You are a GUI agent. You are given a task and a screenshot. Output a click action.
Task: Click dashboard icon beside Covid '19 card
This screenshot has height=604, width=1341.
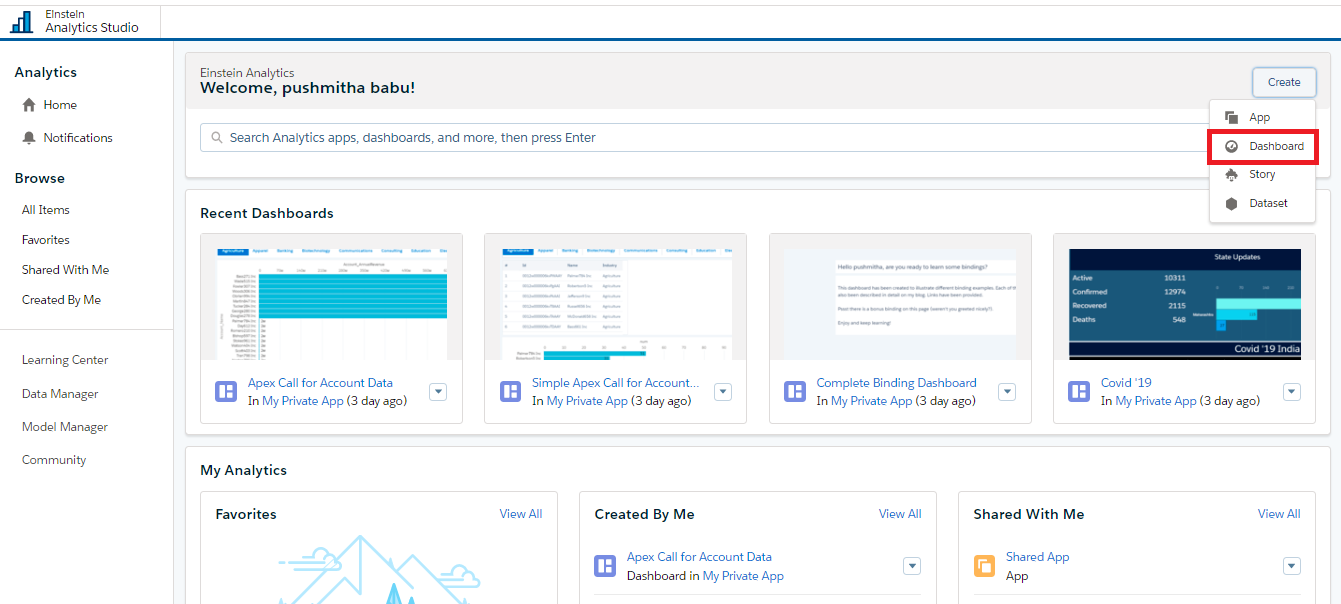(1079, 392)
